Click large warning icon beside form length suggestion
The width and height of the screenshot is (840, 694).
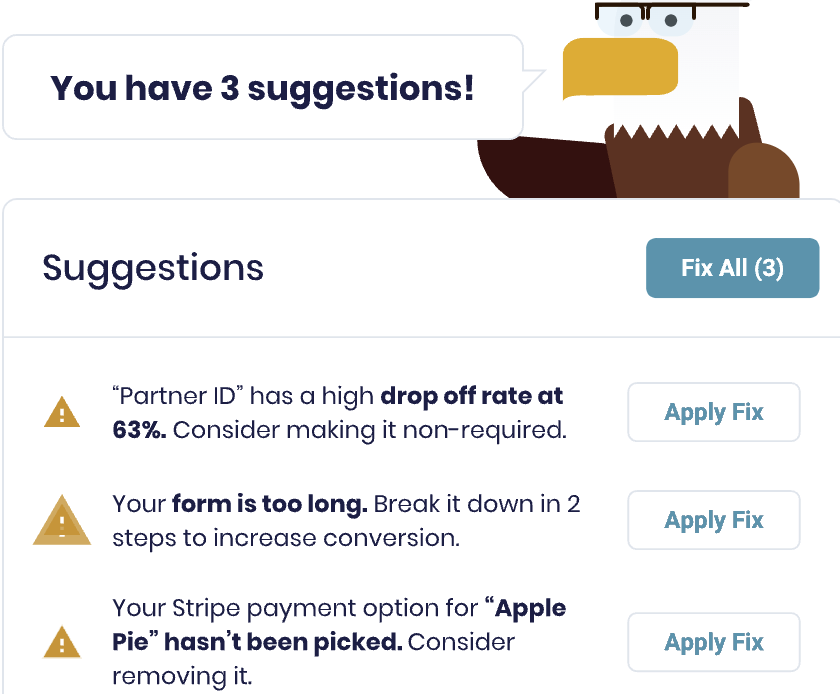pos(62,521)
